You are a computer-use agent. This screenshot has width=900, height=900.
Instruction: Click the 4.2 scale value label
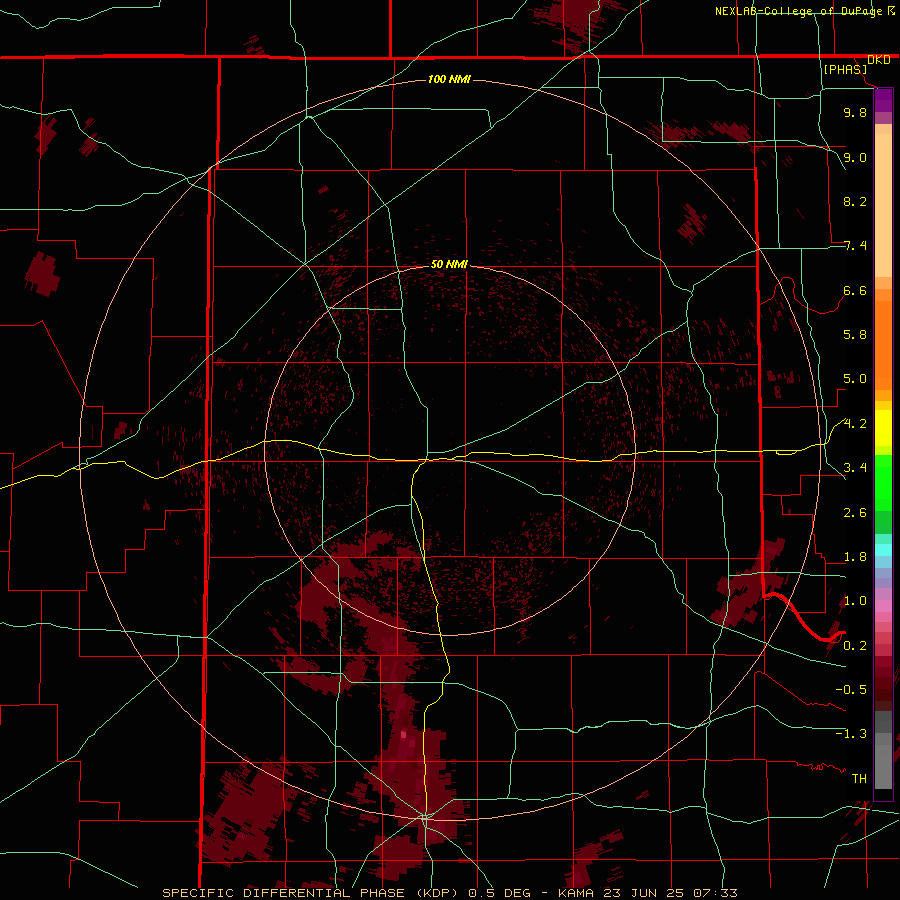click(855, 424)
